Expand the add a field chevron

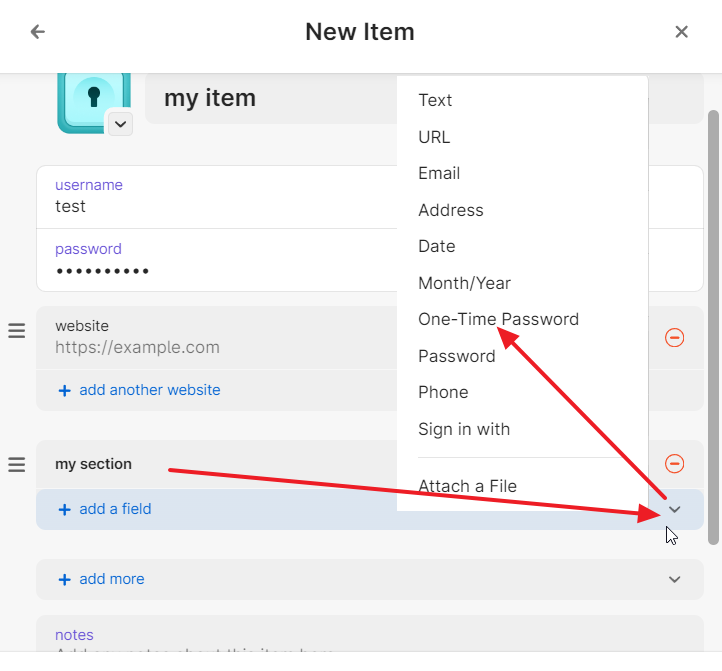click(675, 509)
